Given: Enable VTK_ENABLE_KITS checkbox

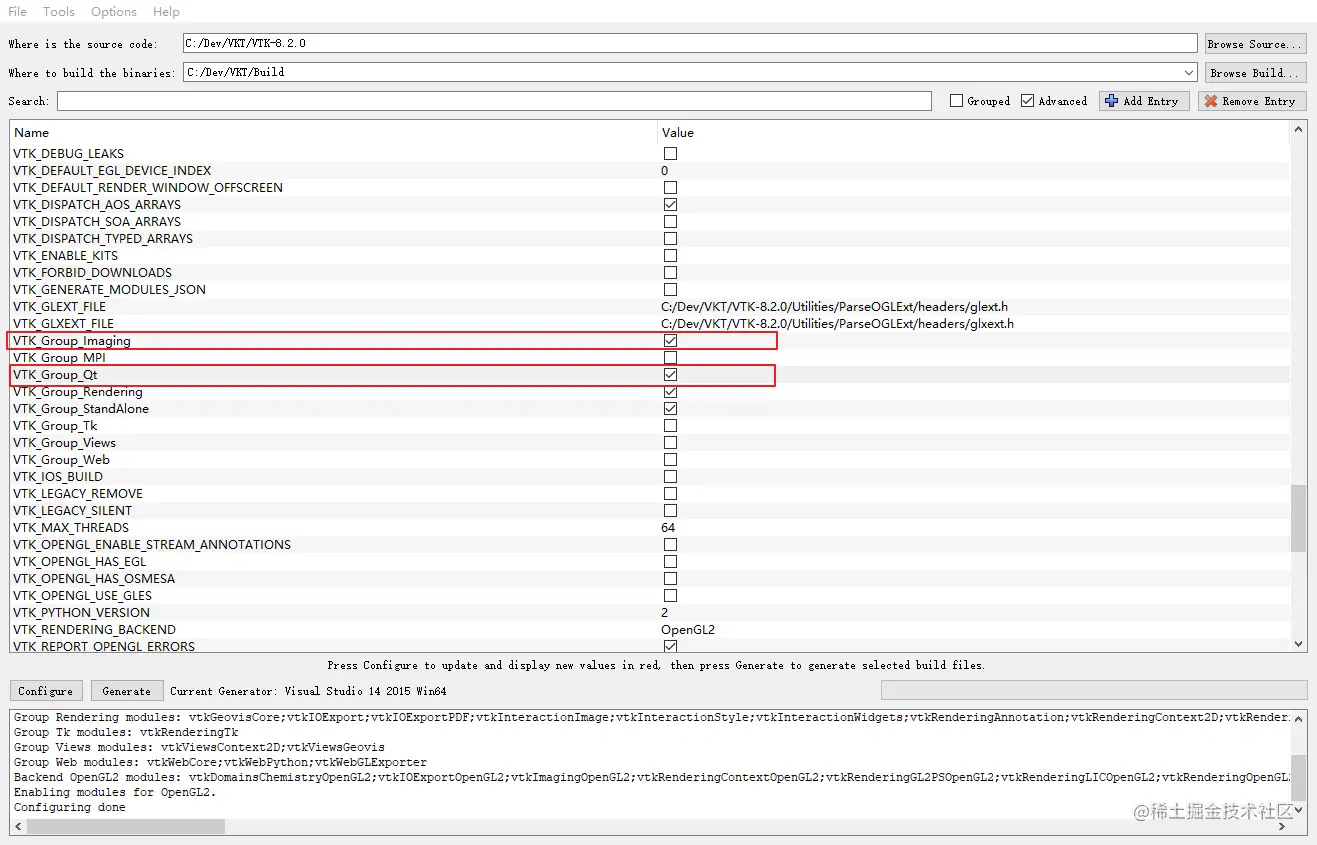Looking at the screenshot, I should [x=670, y=256].
